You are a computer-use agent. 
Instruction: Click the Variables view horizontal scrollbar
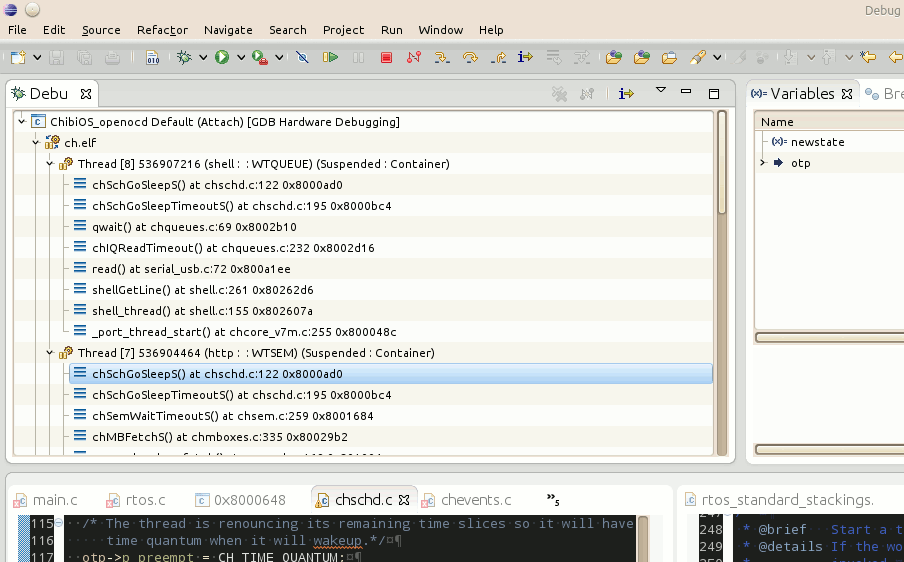tap(829, 449)
